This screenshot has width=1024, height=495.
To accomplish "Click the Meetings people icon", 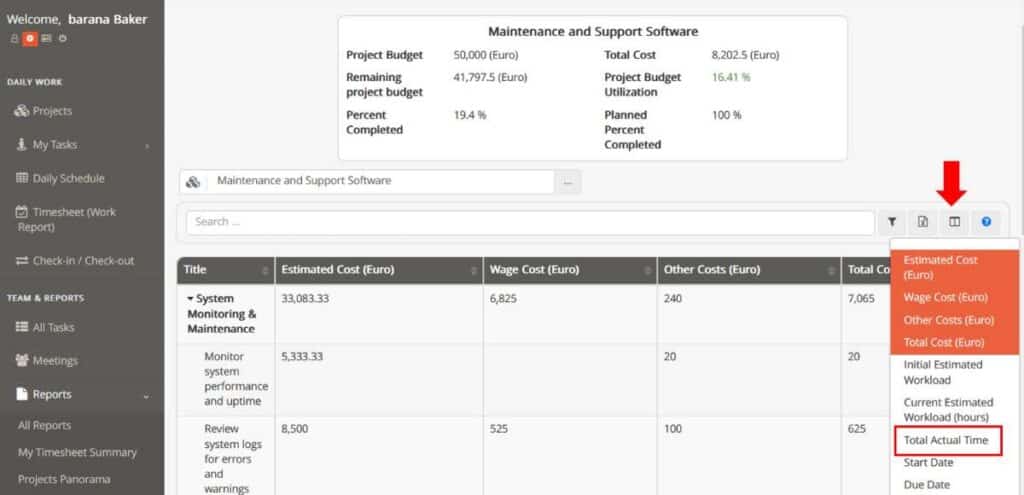I will (22, 360).
